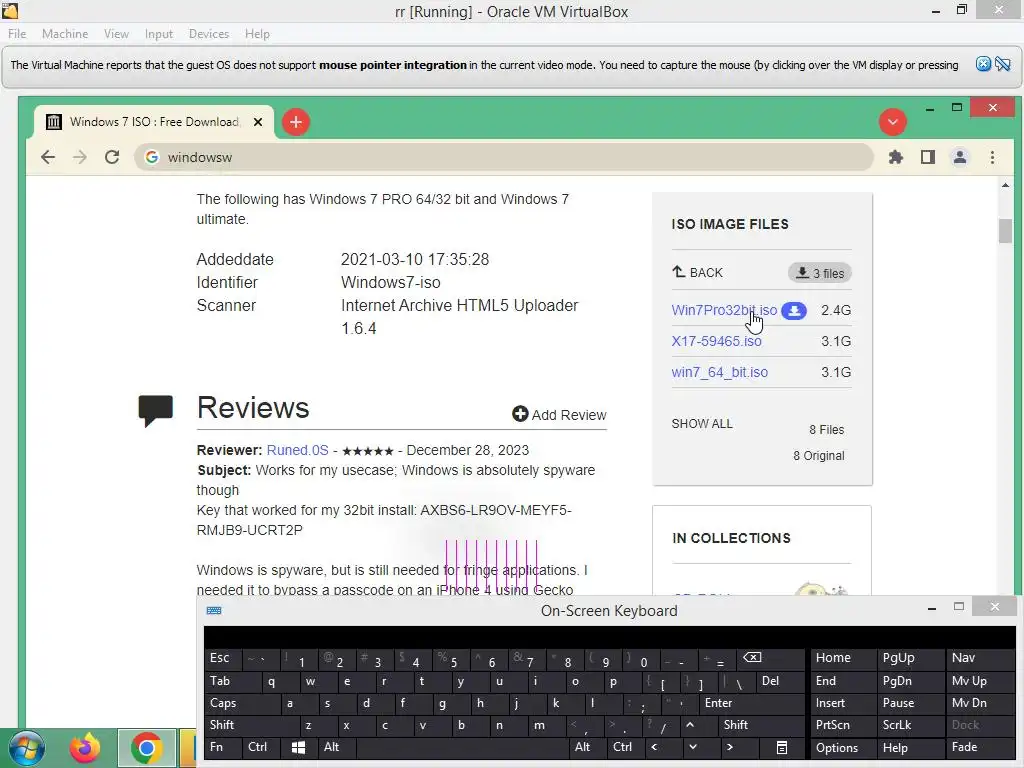Toggle right Shift key on keyboard
The width and height of the screenshot is (1024, 768).
pos(761,725)
